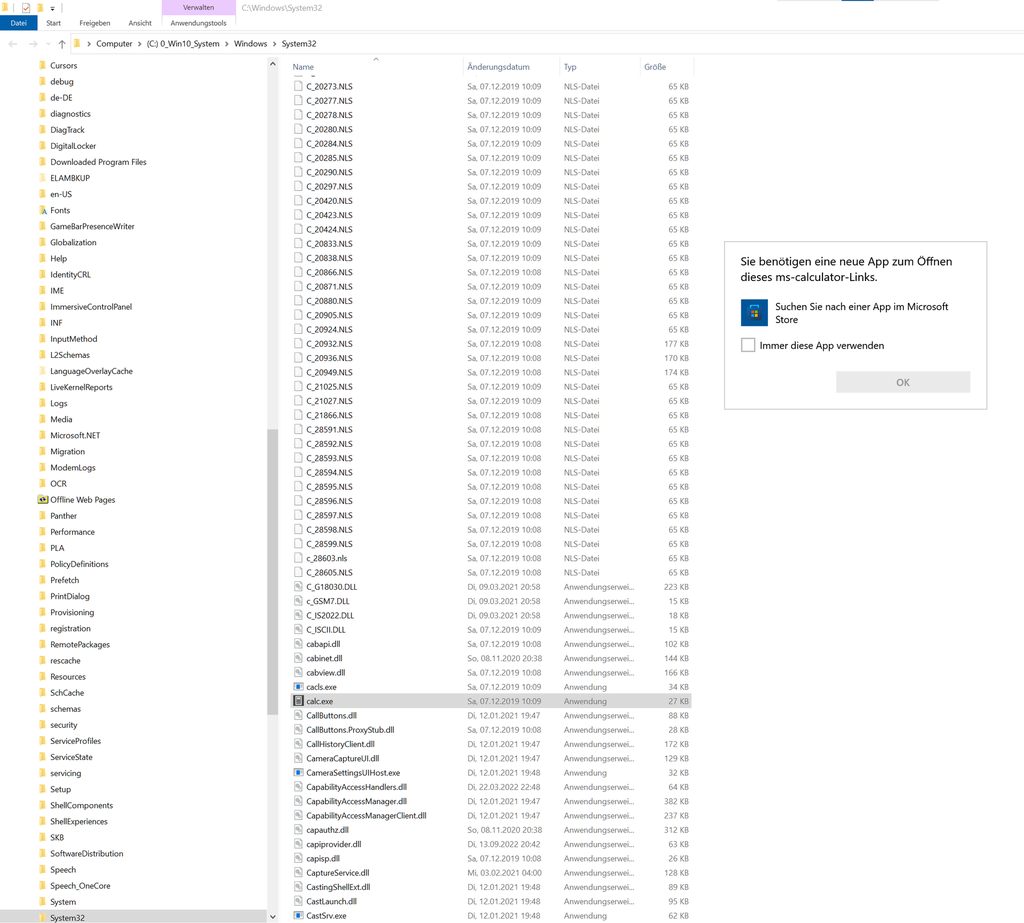Click the Up arrow to go to parent folder
1024x923 pixels.
(61, 43)
